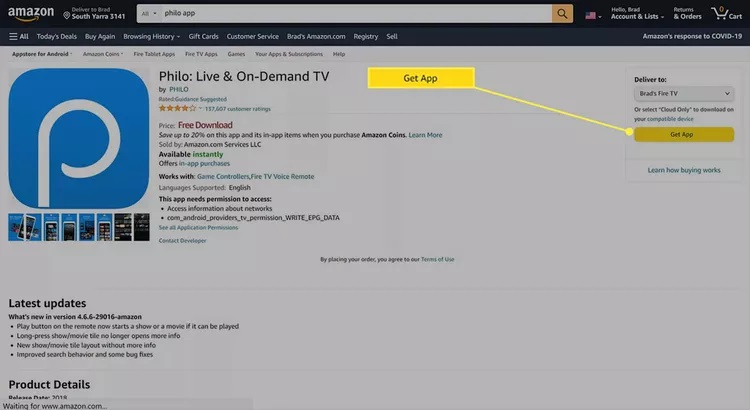This screenshot has width=750, height=410.
Task: Click the search magnifying glass button
Action: click(564, 14)
